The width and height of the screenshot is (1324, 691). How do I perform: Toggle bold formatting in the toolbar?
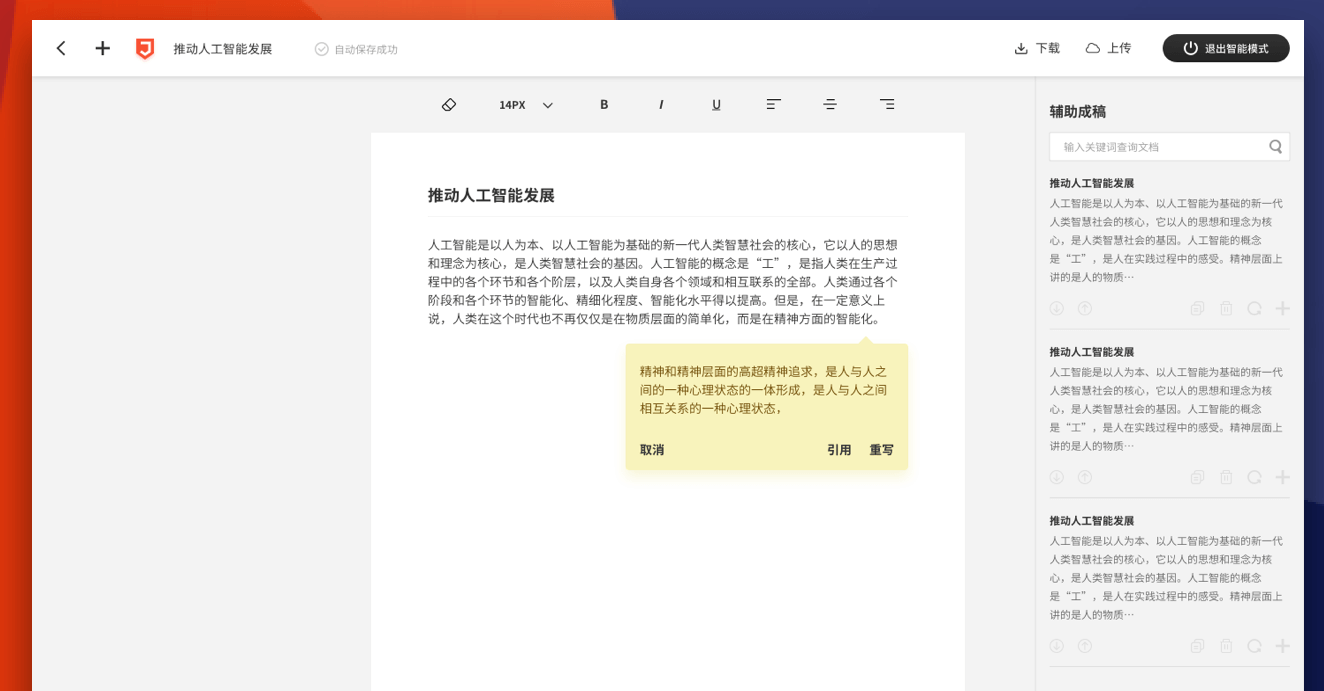click(x=603, y=105)
